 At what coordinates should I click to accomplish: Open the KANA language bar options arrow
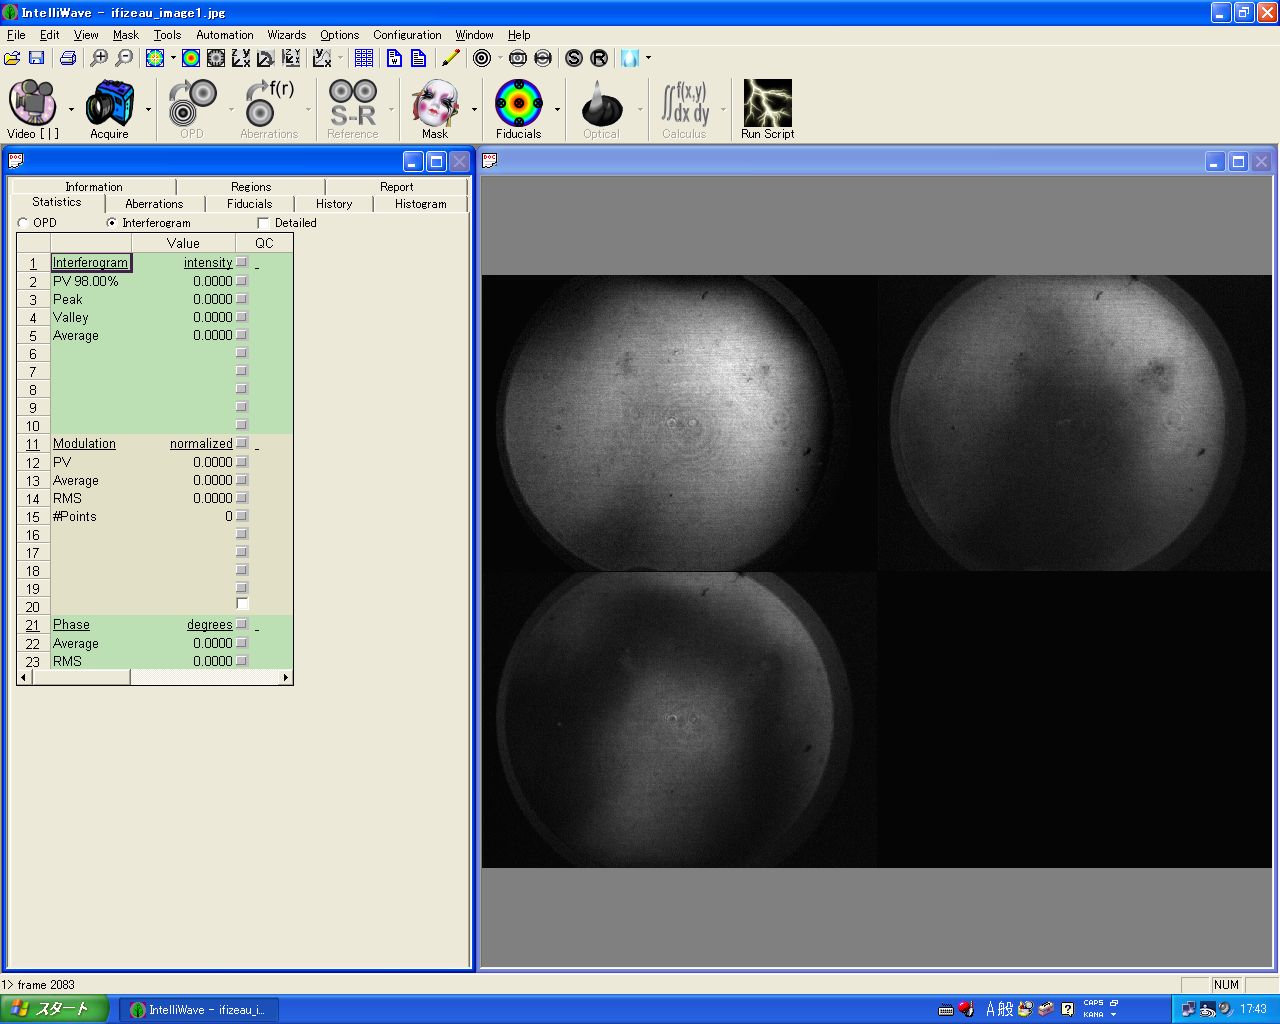(x=1113, y=1015)
